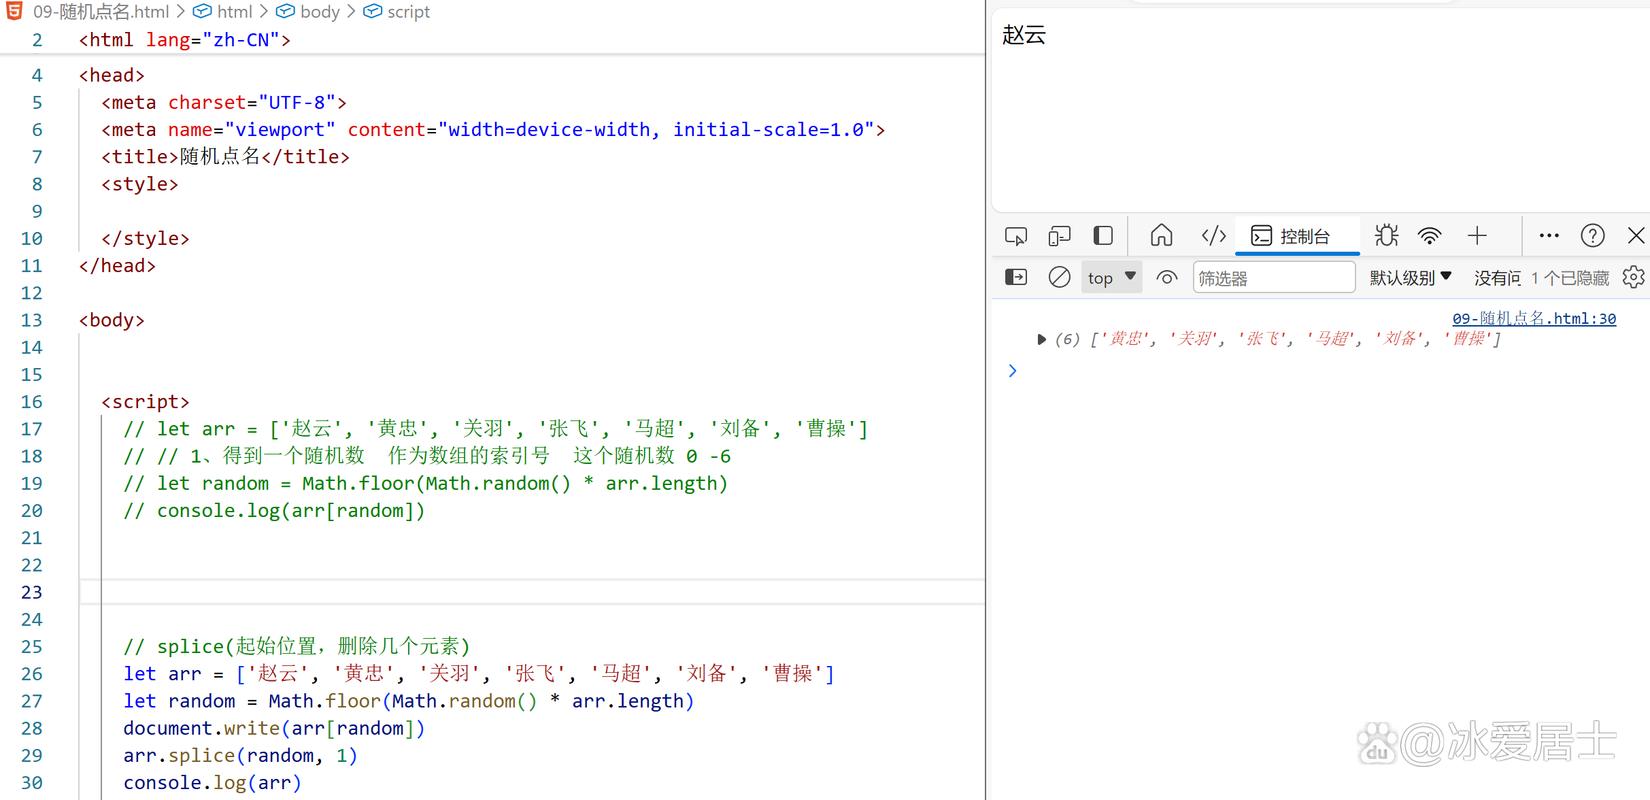This screenshot has width=1650, height=800.
Task: Add more tools with plus icon
Action: [x=1477, y=236]
